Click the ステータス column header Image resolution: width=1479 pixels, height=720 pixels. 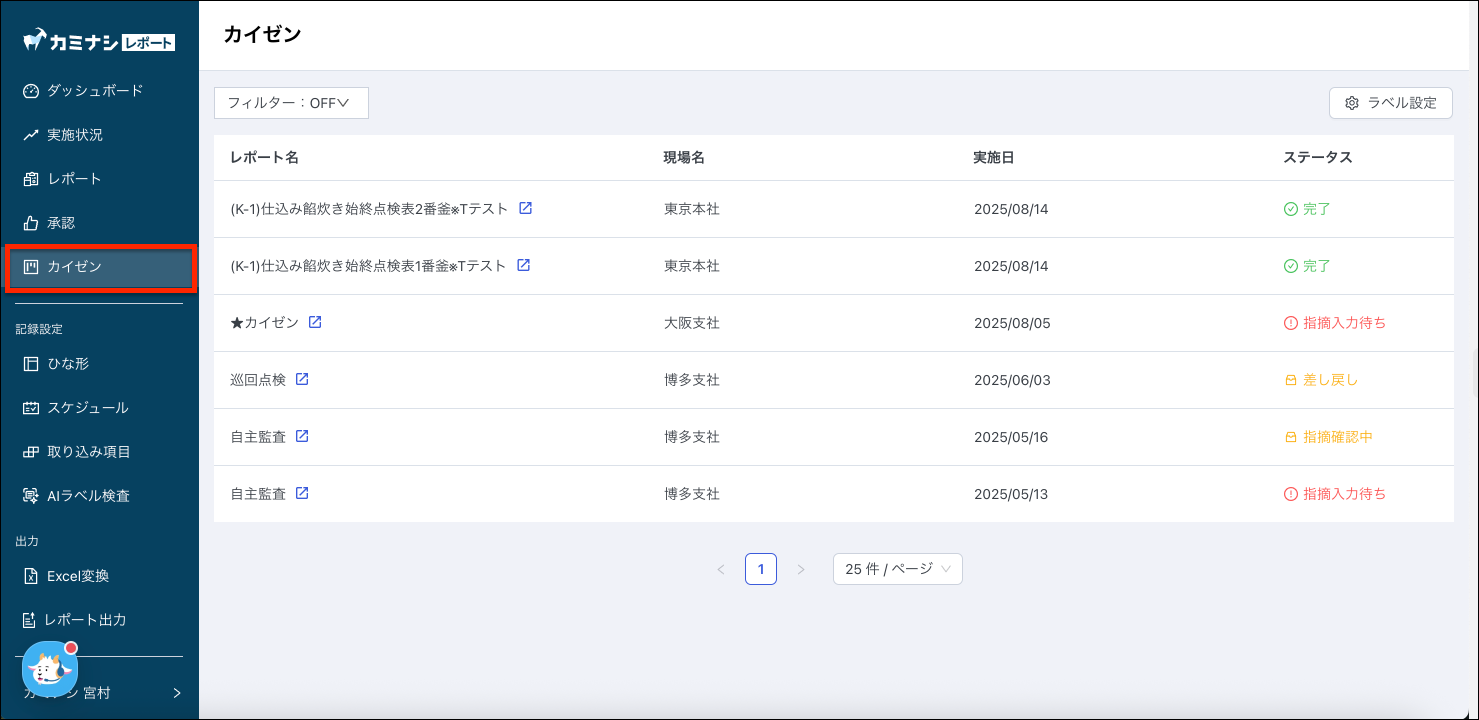pyautogui.click(x=1317, y=158)
